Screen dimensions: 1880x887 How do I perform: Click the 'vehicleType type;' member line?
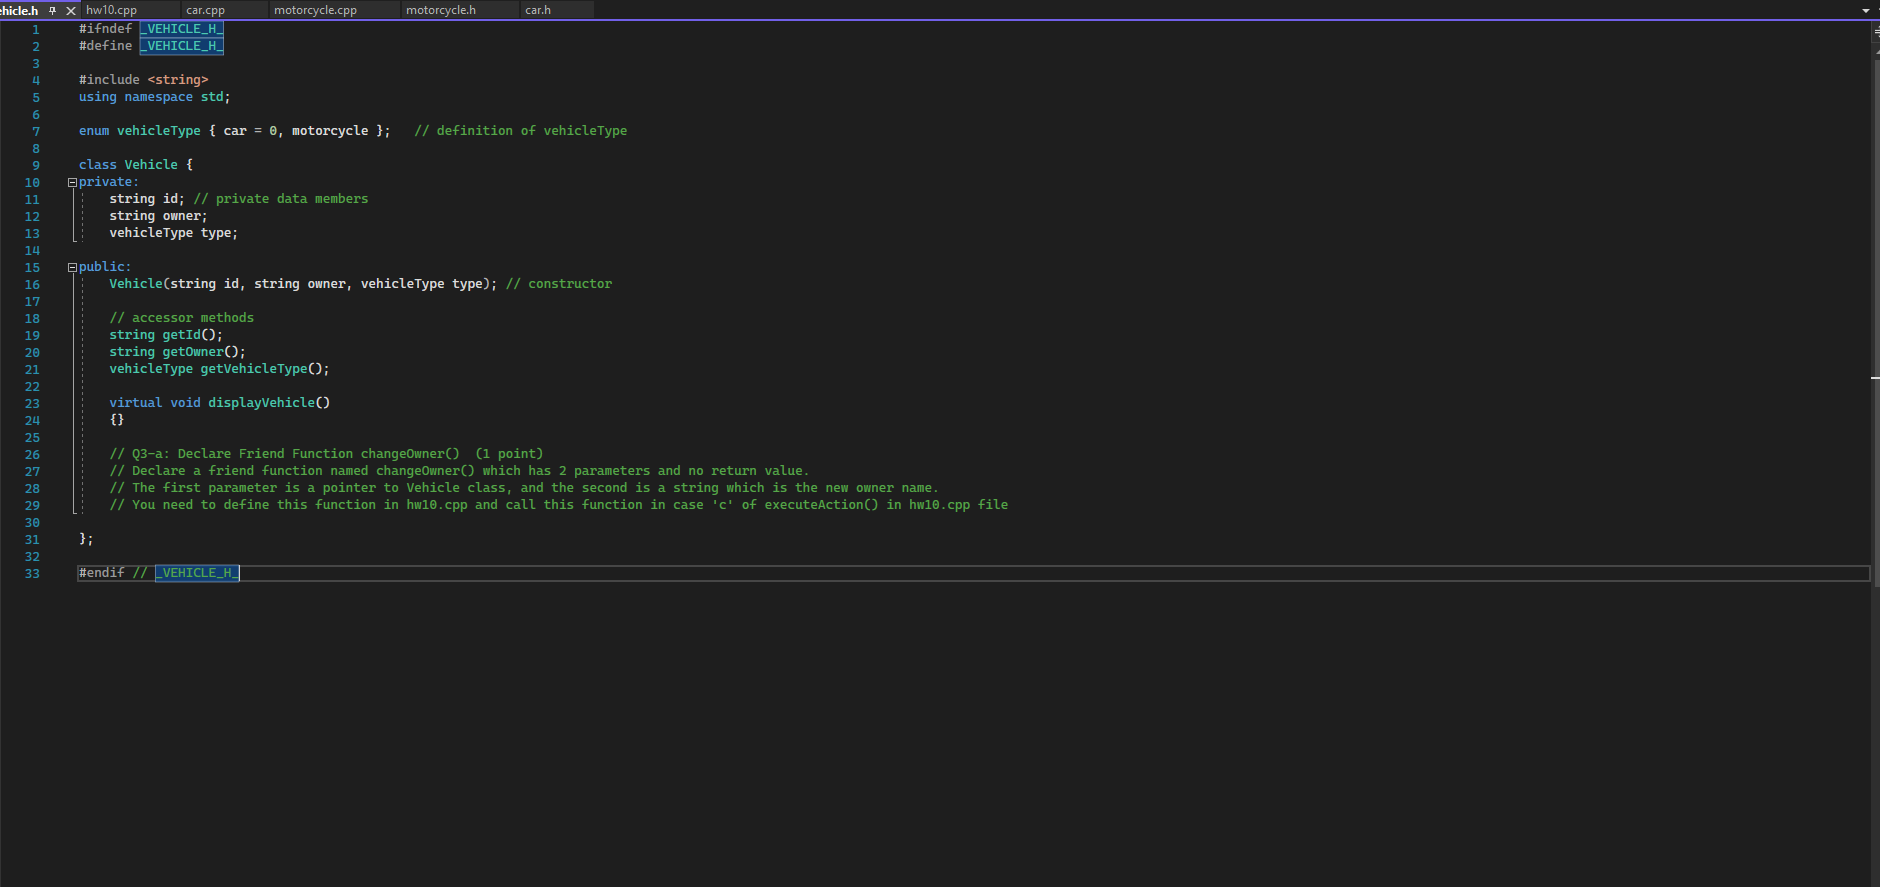tap(174, 233)
